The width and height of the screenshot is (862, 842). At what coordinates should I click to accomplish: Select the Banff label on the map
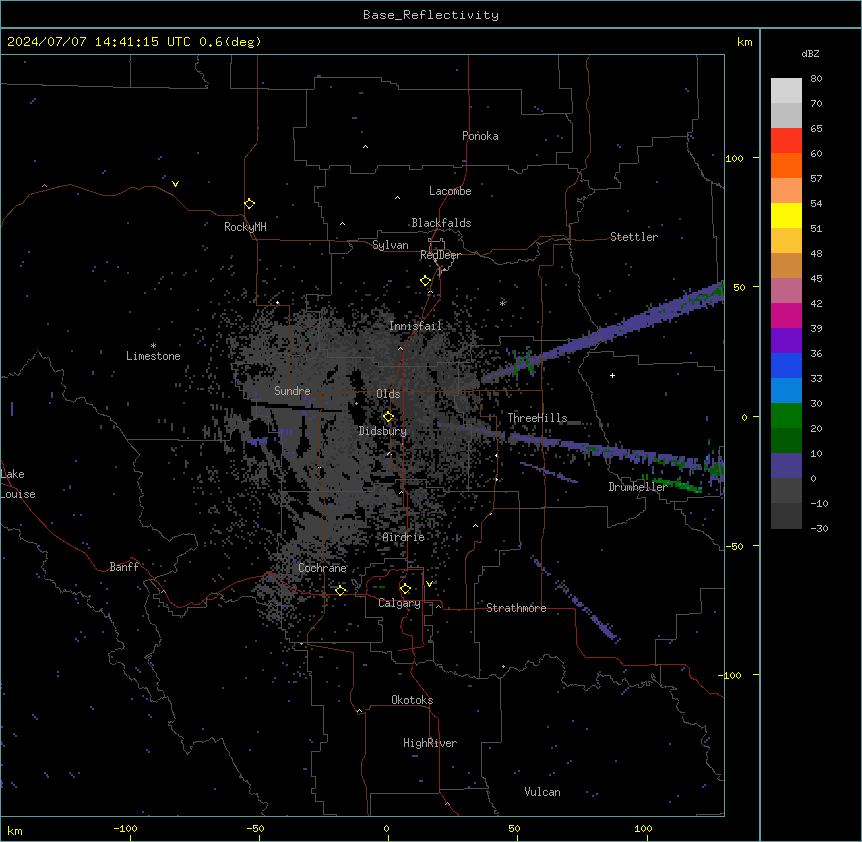click(124, 567)
